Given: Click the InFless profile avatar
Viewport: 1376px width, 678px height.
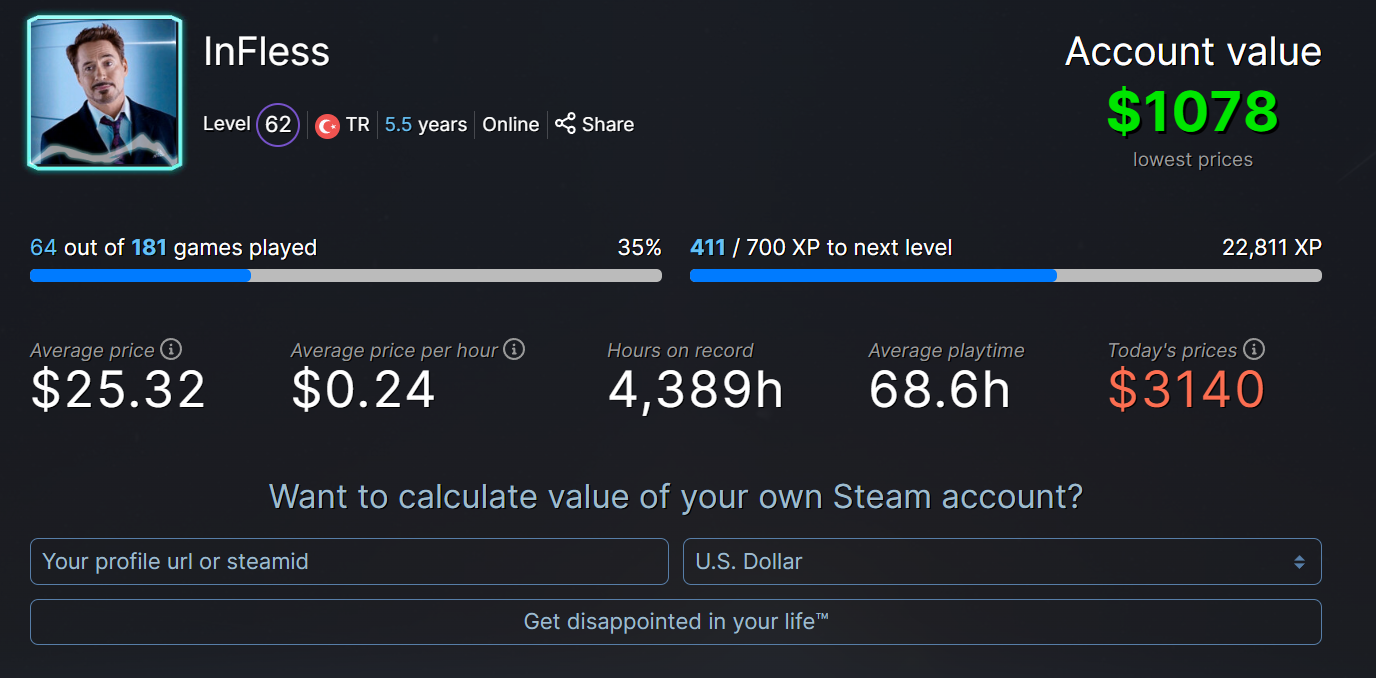Looking at the screenshot, I should tap(105, 93).
